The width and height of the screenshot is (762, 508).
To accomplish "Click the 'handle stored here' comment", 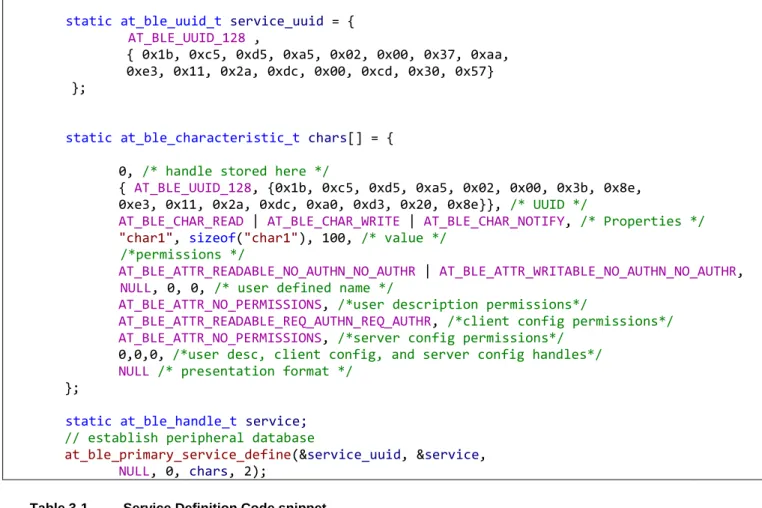I will click(x=236, y=171).
